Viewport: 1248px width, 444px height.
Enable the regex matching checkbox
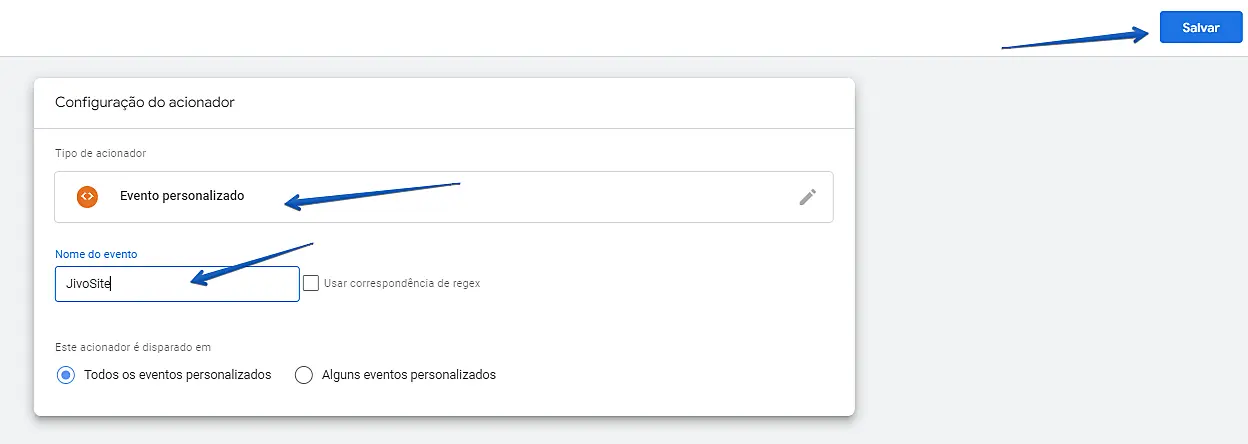tap(311, 283)
